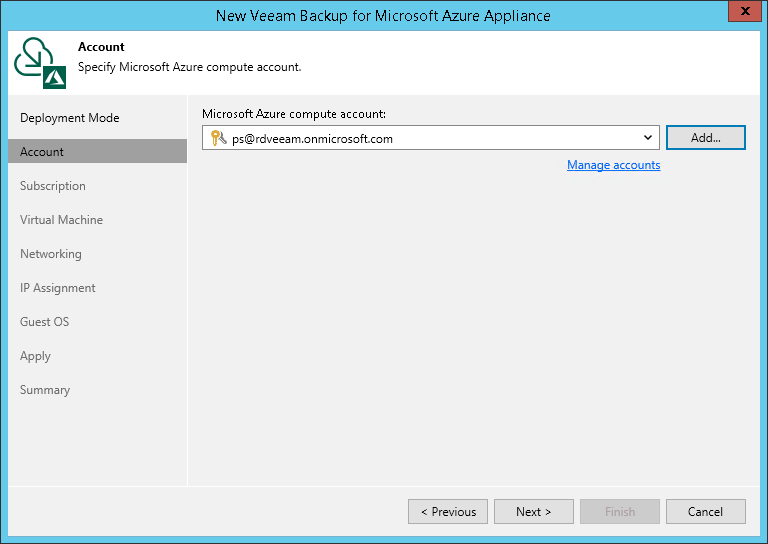Open the Manage accounts link
Screen dimensions: 768x544
[613, 165]
